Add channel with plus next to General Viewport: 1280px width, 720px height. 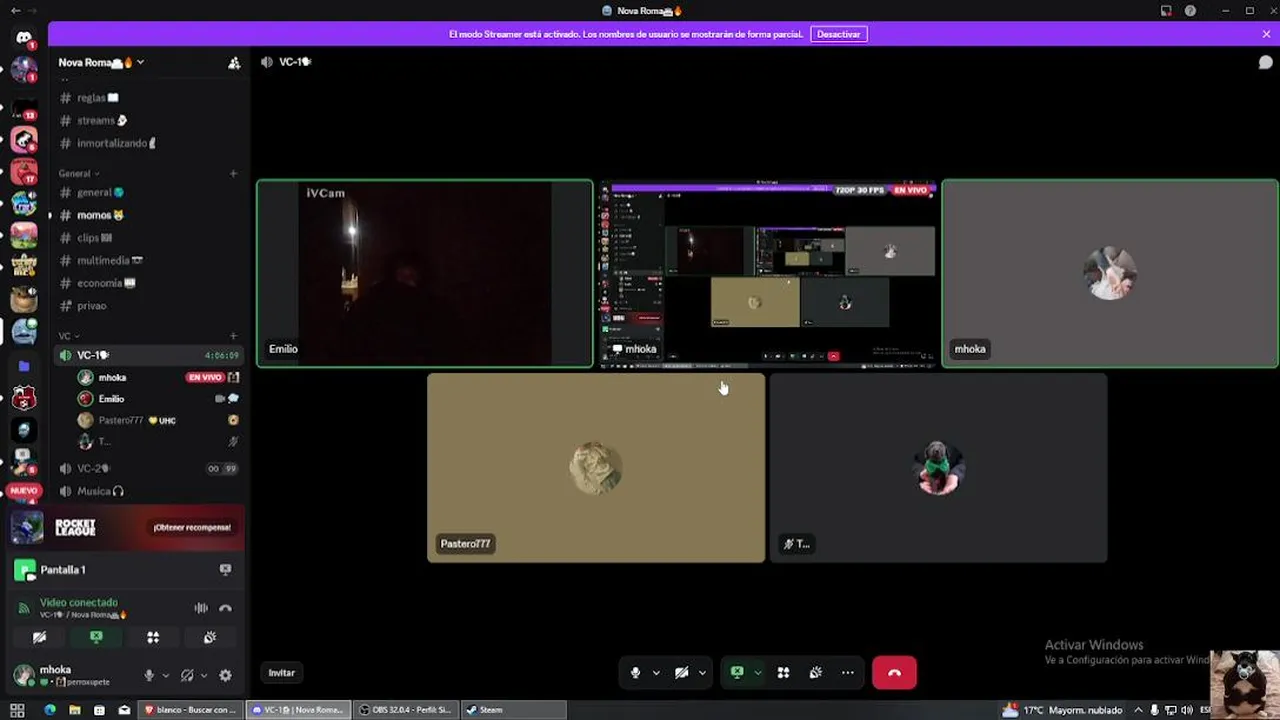click(233, 173)
